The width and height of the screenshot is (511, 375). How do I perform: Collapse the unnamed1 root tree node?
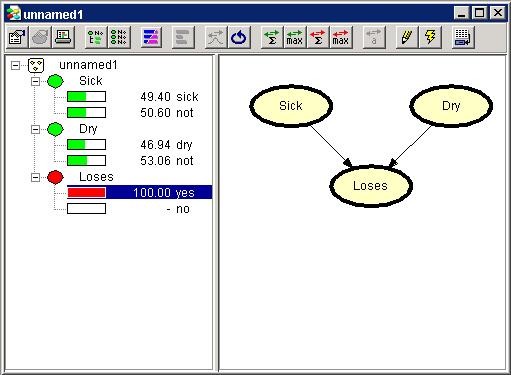pyautogui.click(x=15, y=65)
